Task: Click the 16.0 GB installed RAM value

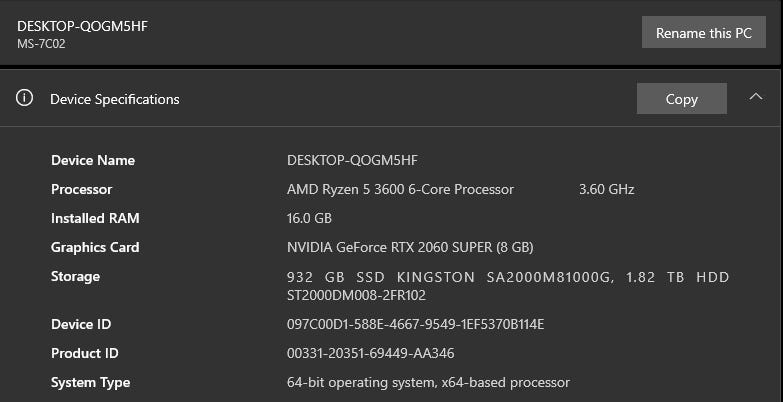Action: [309, 218]
